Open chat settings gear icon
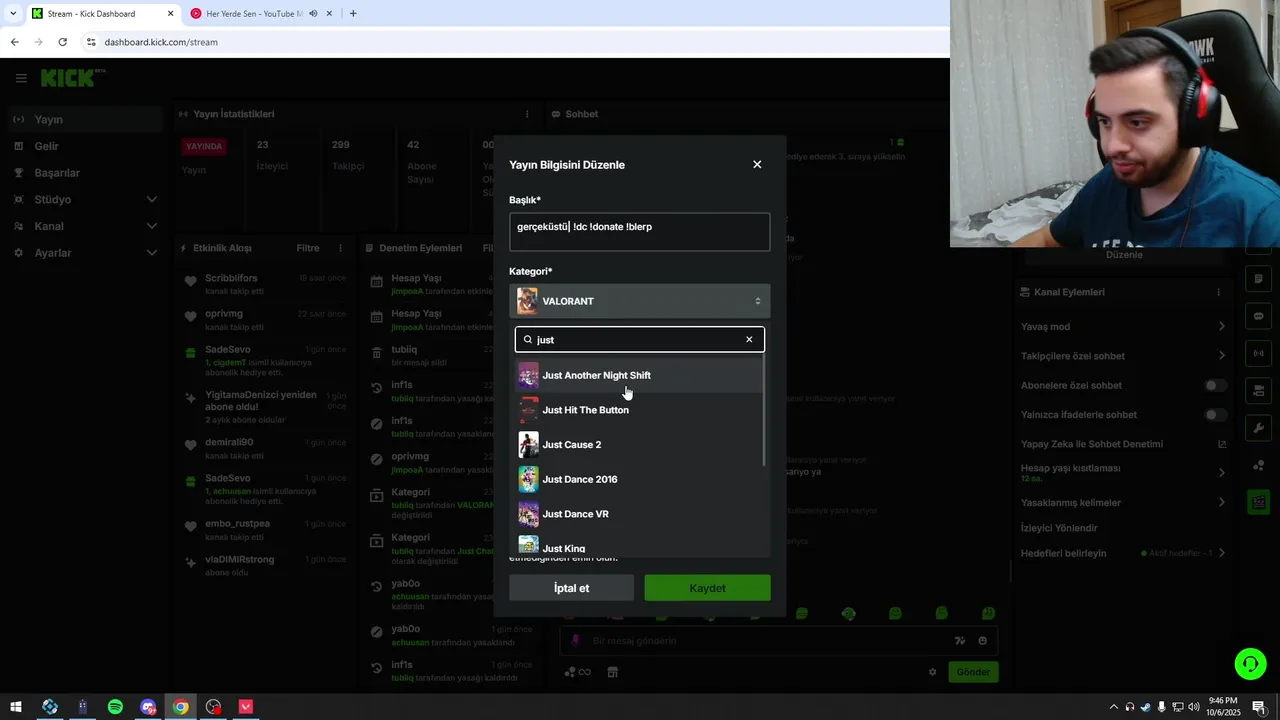The image size is (1280, 720). coord(933,672)
